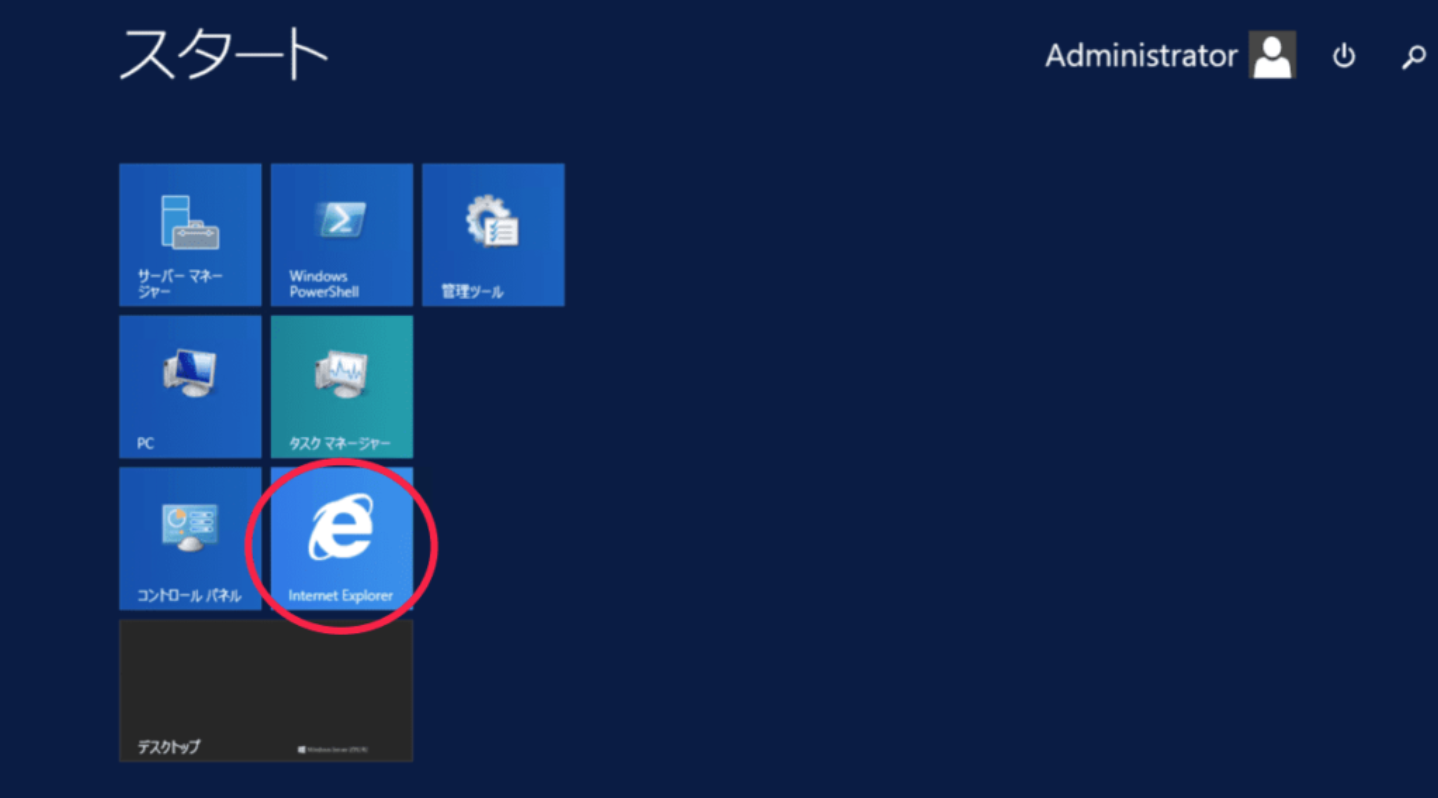The height and width of the screenshot is (798, 1438).
Task: Click the power options icon
Action: click(1343, 56)
